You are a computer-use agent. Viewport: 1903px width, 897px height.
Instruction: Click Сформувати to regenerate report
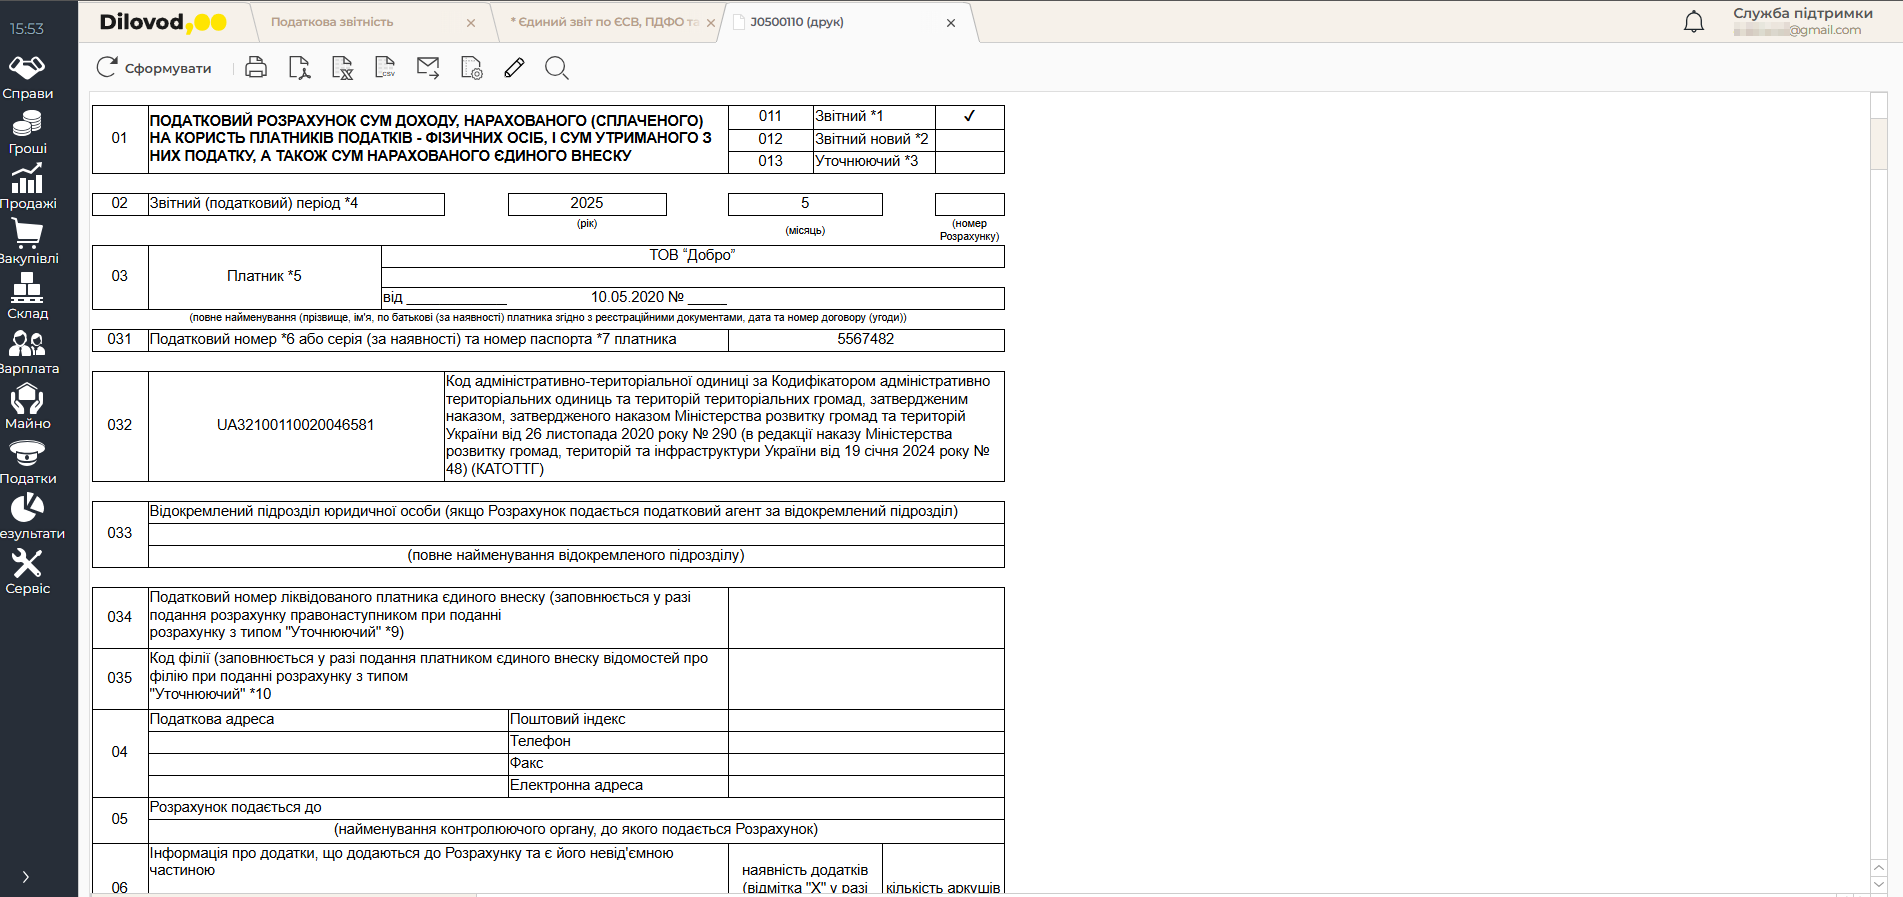[x=154, y=68]
